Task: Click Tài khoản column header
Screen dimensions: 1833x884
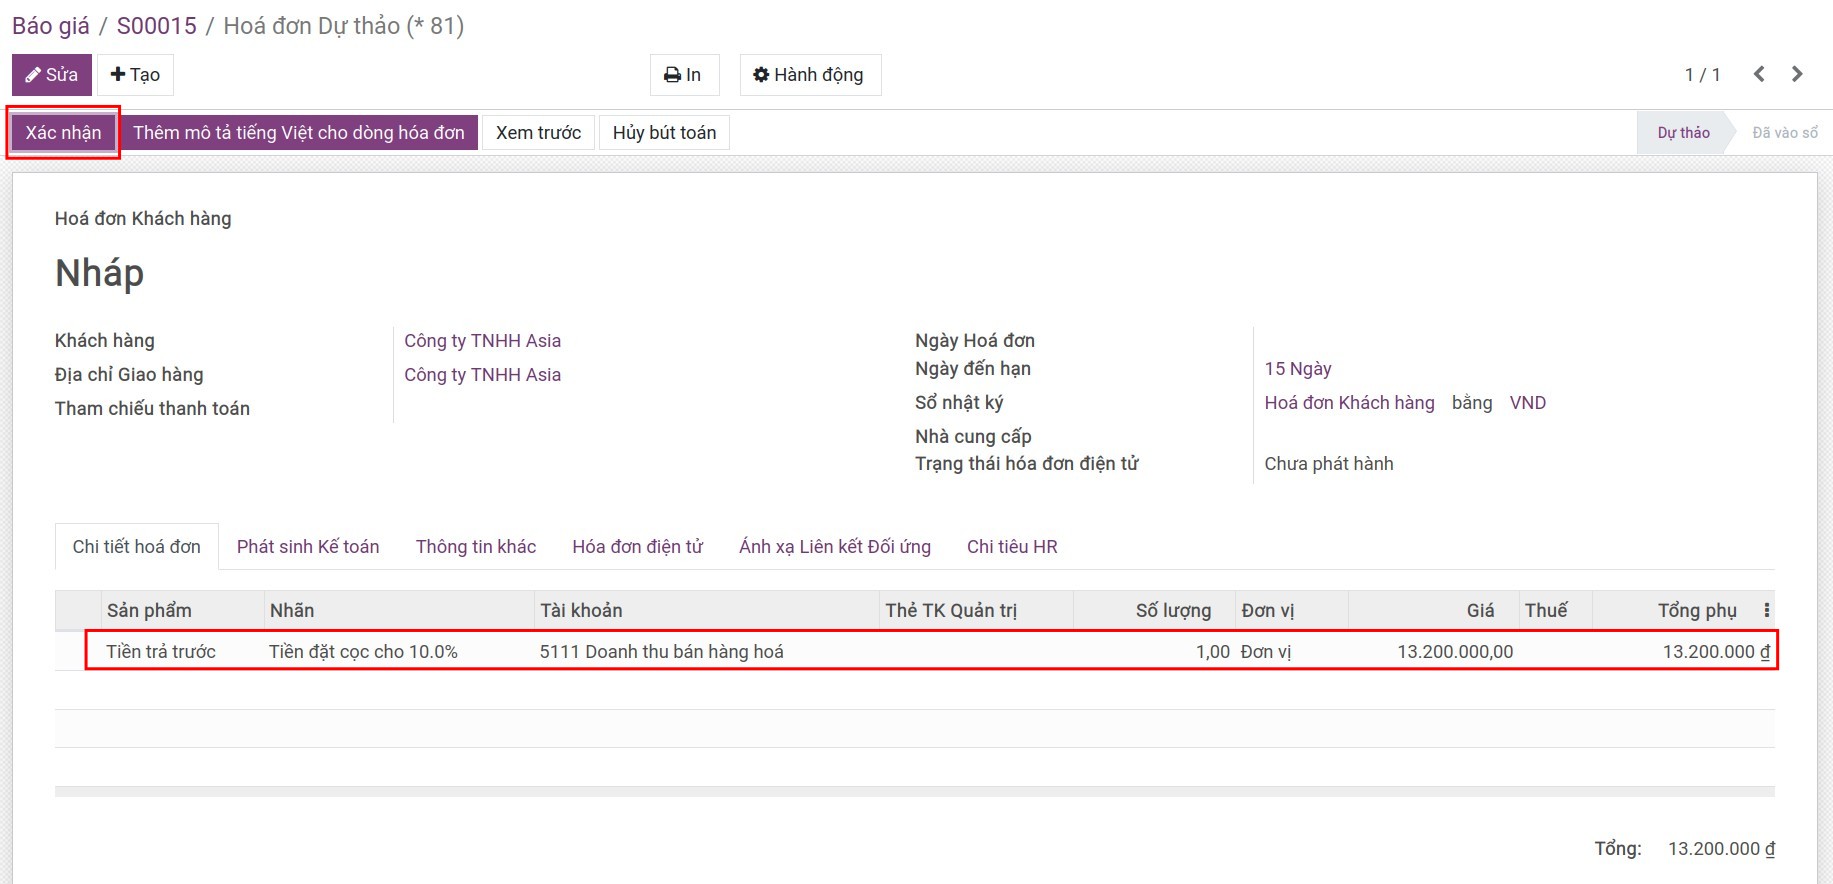Action: [x=707, y=610]
